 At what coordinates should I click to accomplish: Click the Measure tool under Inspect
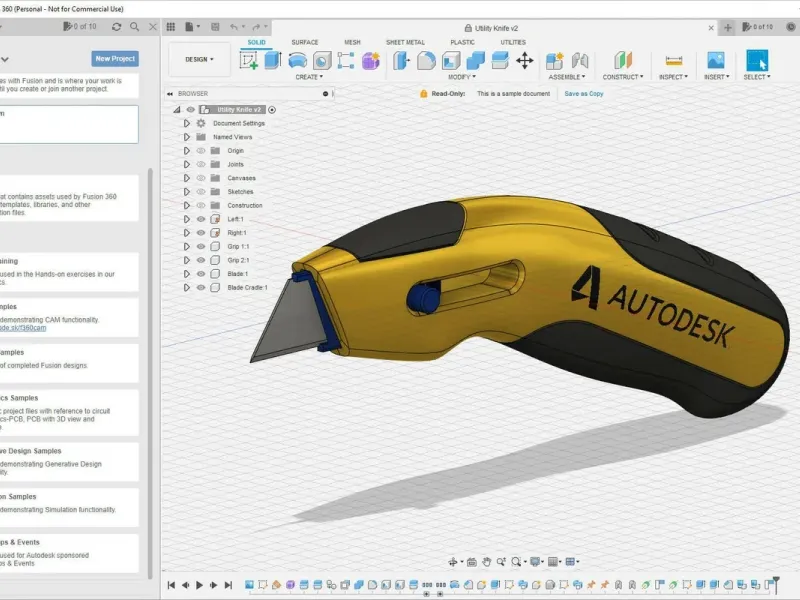[x=673, y=61]
